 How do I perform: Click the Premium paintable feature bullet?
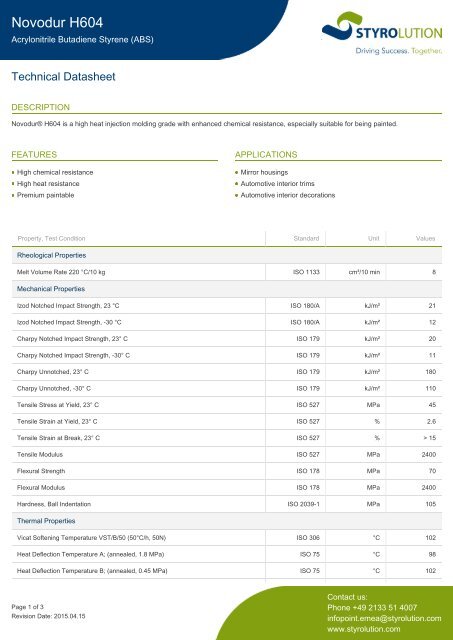(x=45, y=196)
